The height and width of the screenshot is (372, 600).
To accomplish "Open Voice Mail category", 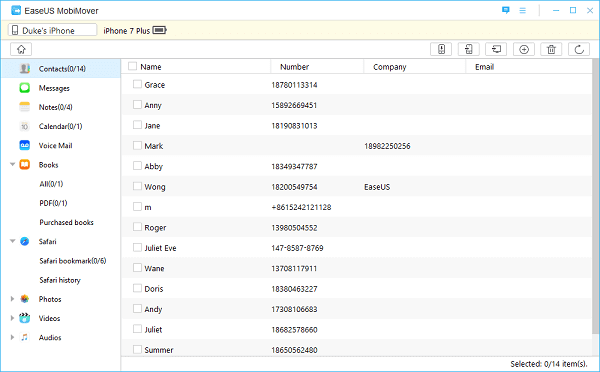I will pos(55,145).
